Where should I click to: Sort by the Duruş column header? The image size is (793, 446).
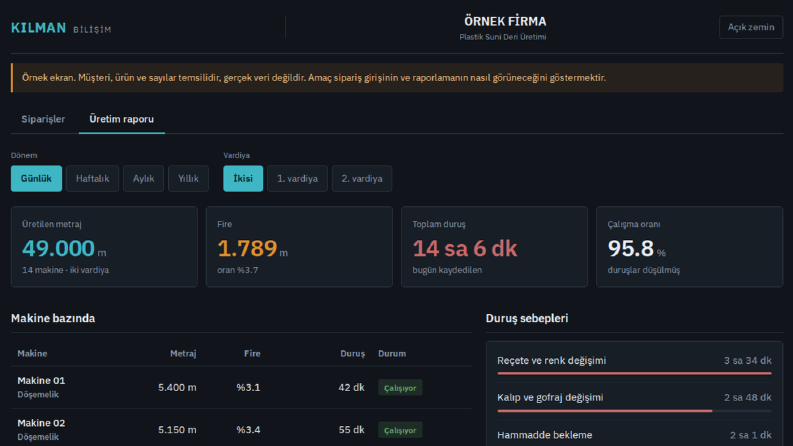point(353,353)
